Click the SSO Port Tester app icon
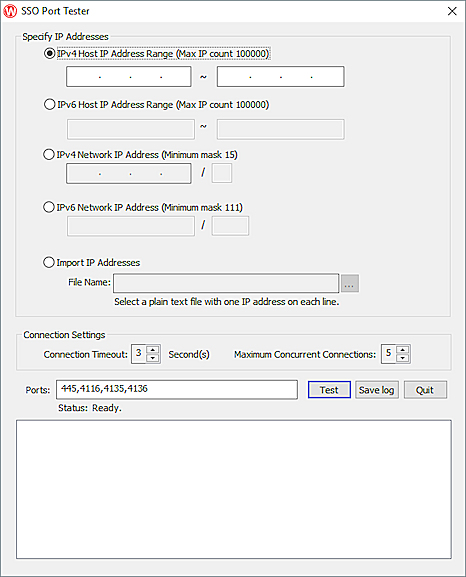The height and width of the screenshot is (577, 466). coord(10,11)
